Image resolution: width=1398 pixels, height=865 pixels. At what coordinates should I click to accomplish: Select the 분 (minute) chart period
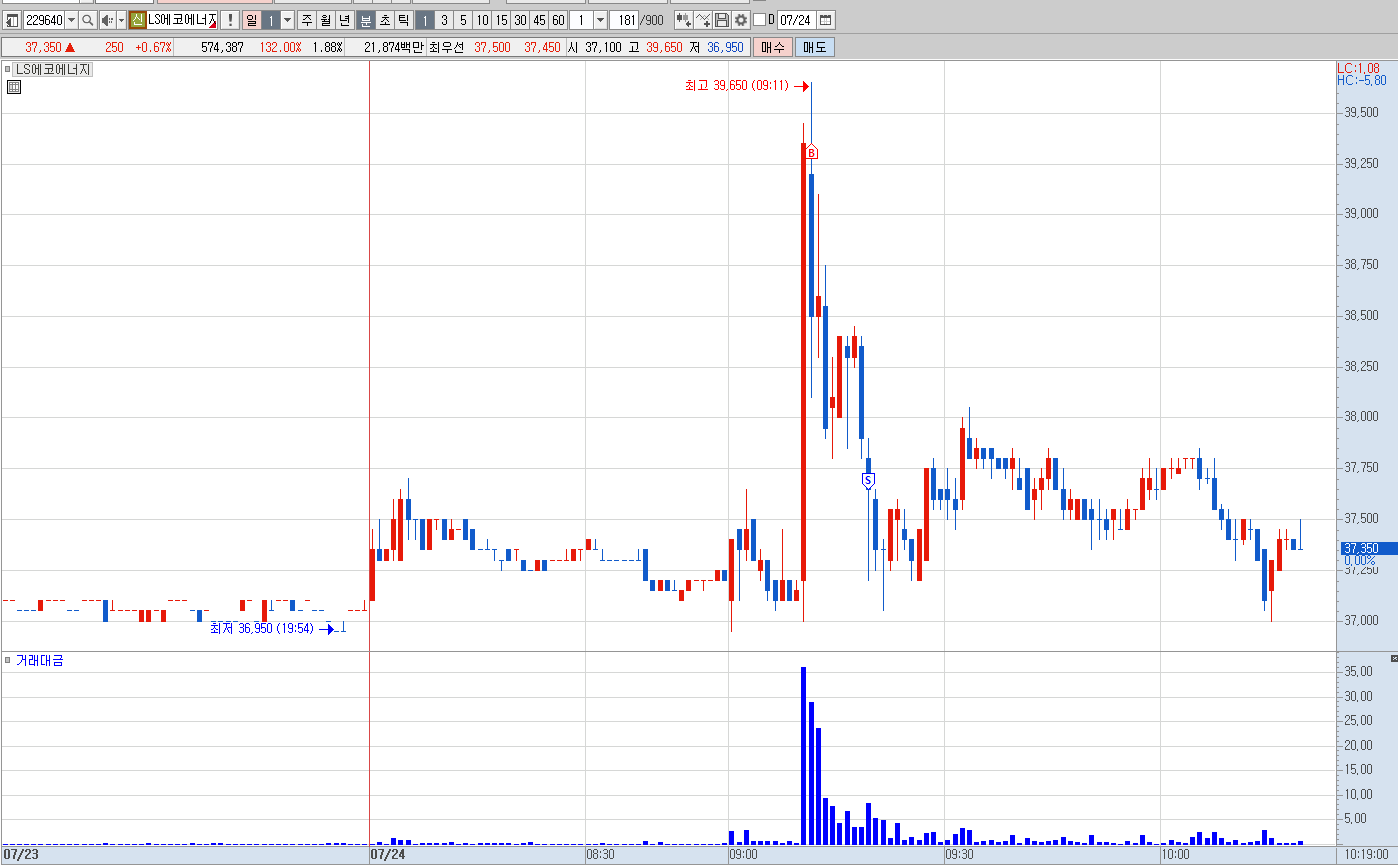(x=366, y=20)
